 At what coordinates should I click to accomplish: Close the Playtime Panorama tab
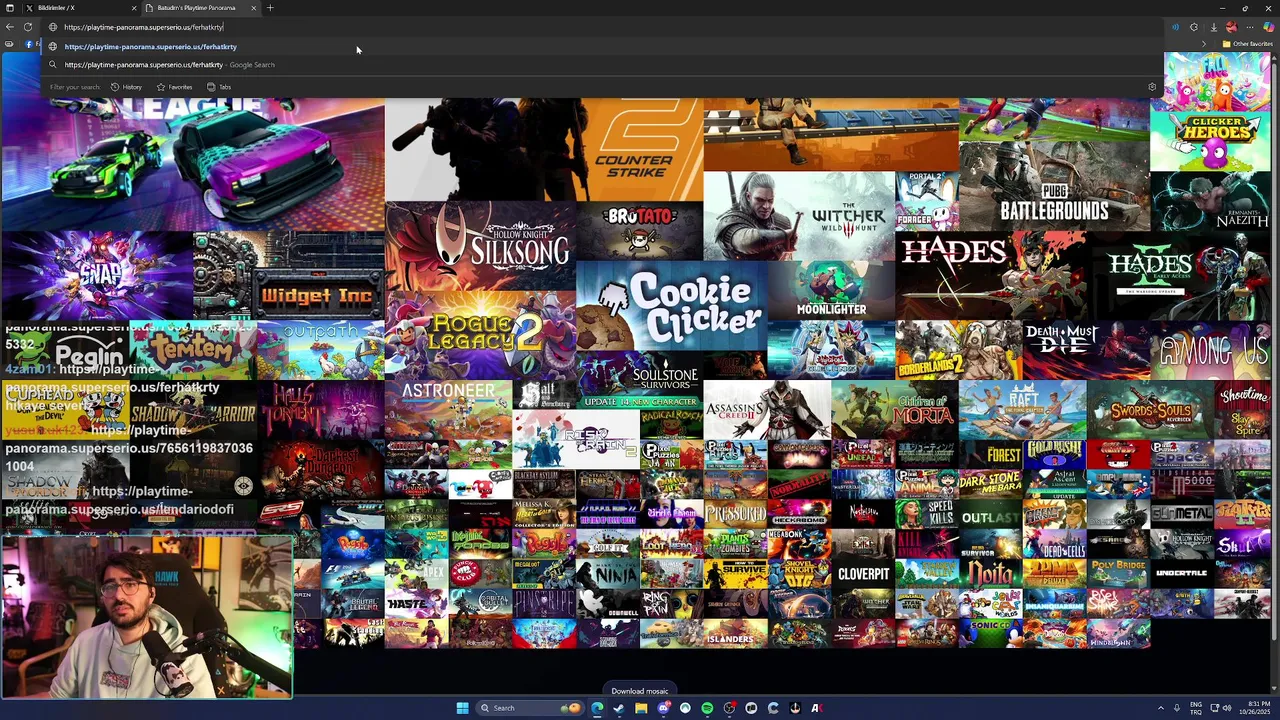click(x=253, y=8)
